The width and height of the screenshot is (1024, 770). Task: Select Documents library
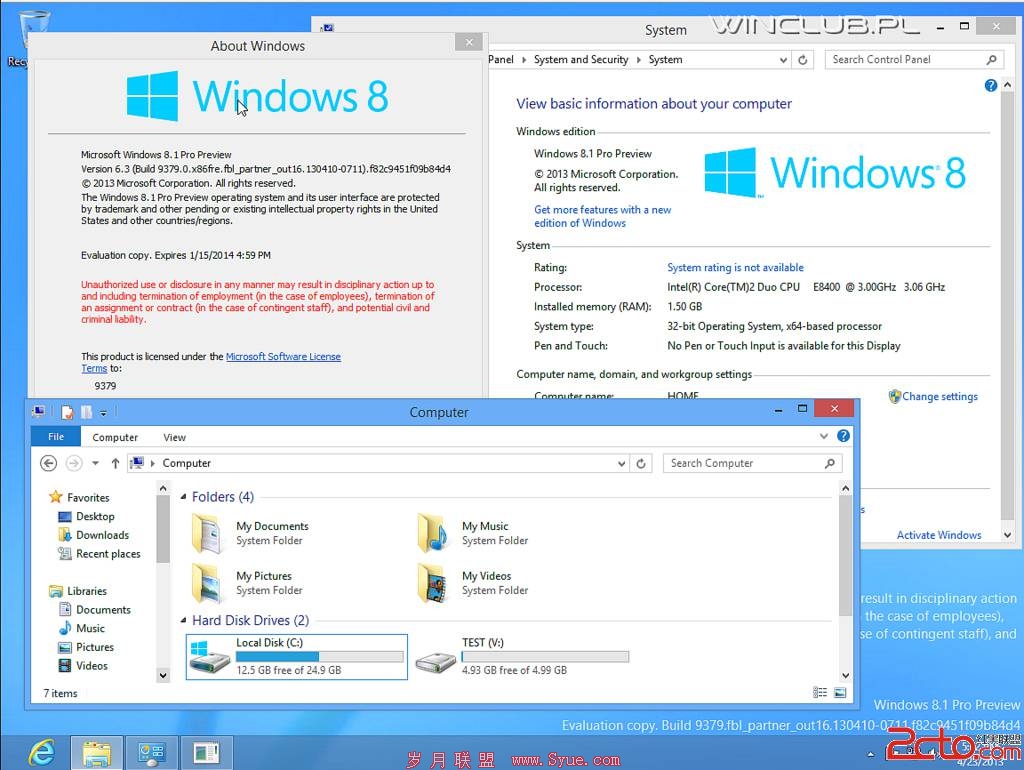pos(103,609)
